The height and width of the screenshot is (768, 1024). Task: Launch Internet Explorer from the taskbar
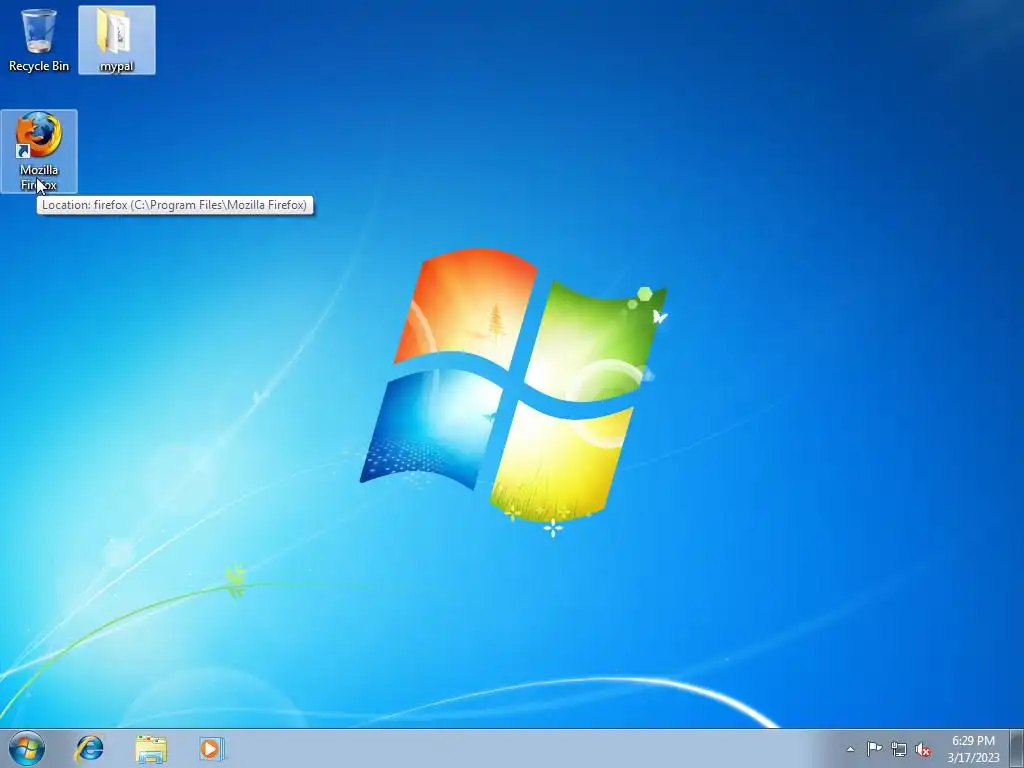tap(89, 749)
